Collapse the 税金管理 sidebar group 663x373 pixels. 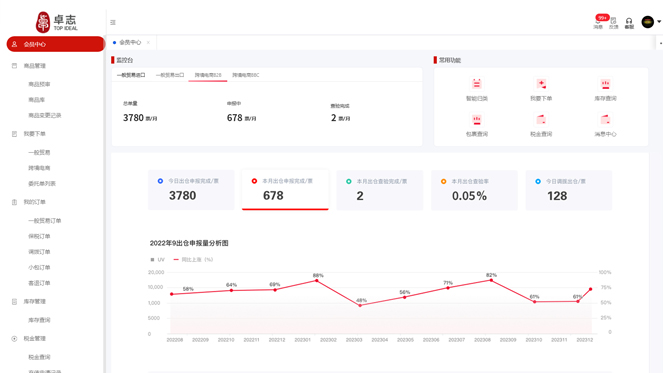click(35, 338)
